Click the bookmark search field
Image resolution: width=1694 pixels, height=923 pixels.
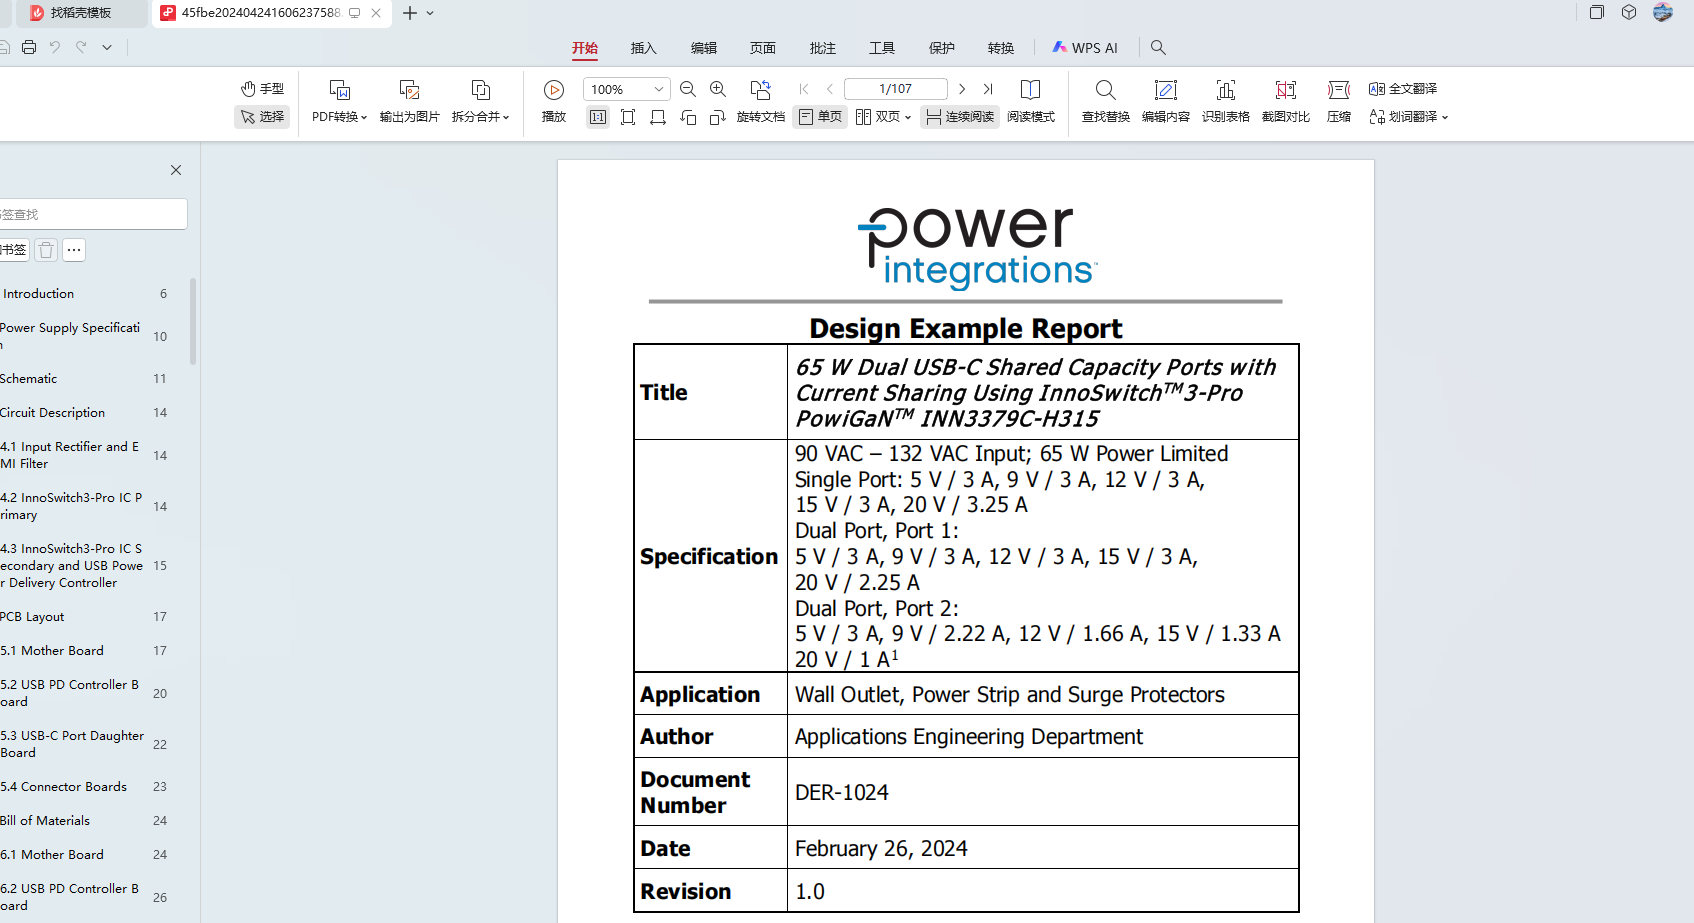click(x=92, y=214)
